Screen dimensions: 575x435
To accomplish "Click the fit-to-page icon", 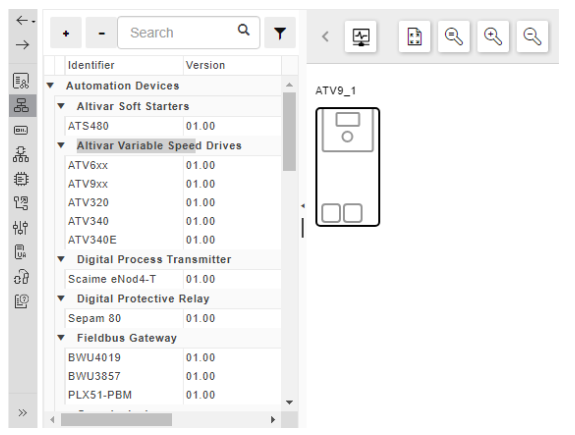I will tap(414, 37).
